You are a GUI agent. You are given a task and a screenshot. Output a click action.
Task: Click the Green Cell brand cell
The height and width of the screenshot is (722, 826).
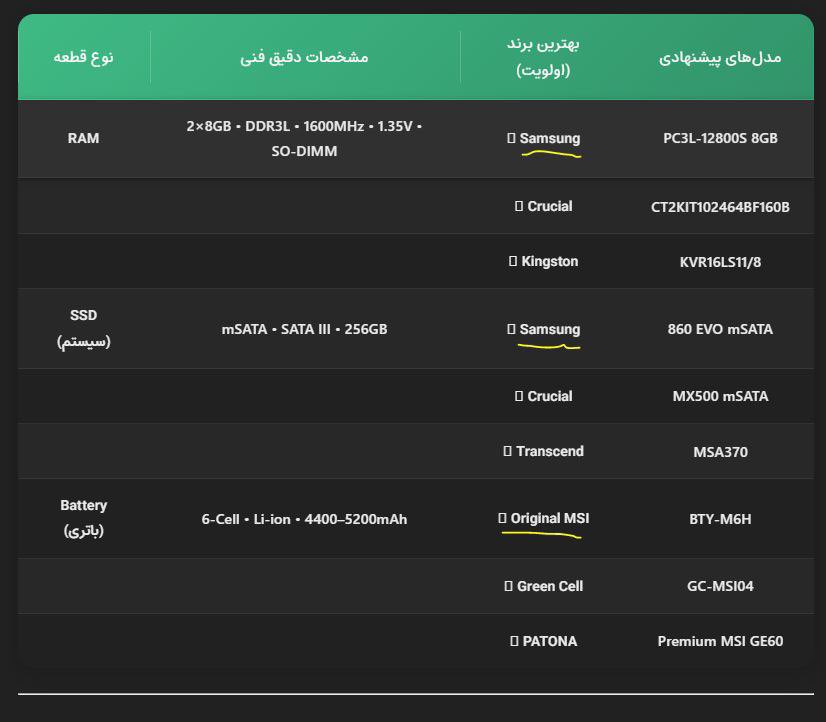click(x=543, y=586)
